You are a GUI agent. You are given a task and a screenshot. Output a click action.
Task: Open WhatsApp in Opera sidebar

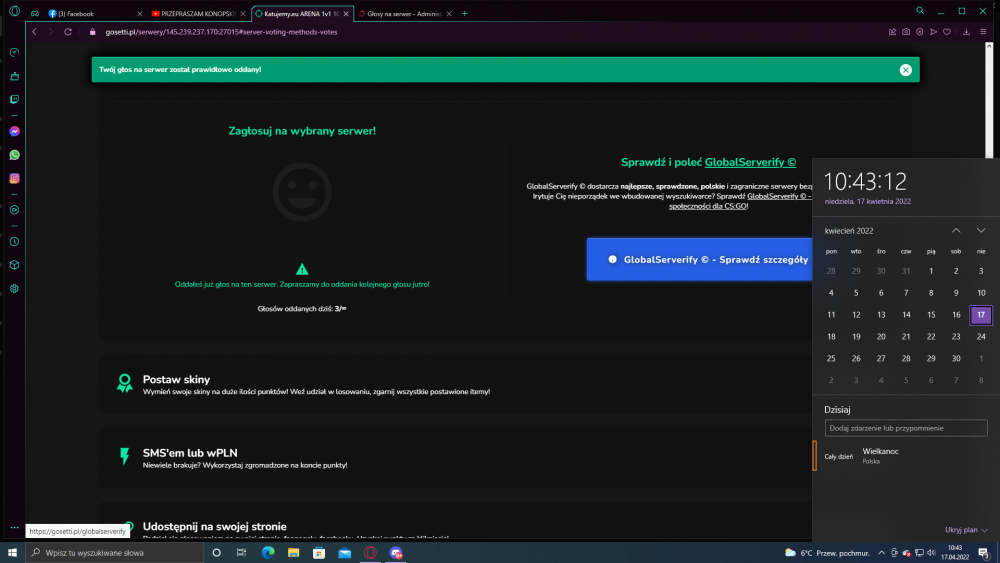15,155
